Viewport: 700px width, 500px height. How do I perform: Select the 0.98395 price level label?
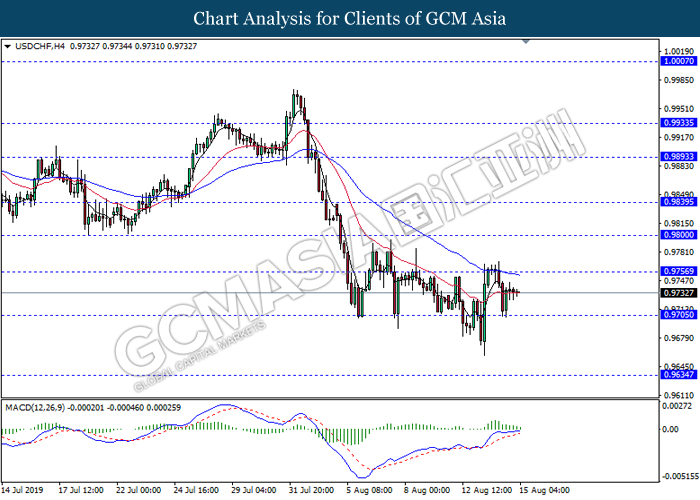tap(679, 202)
